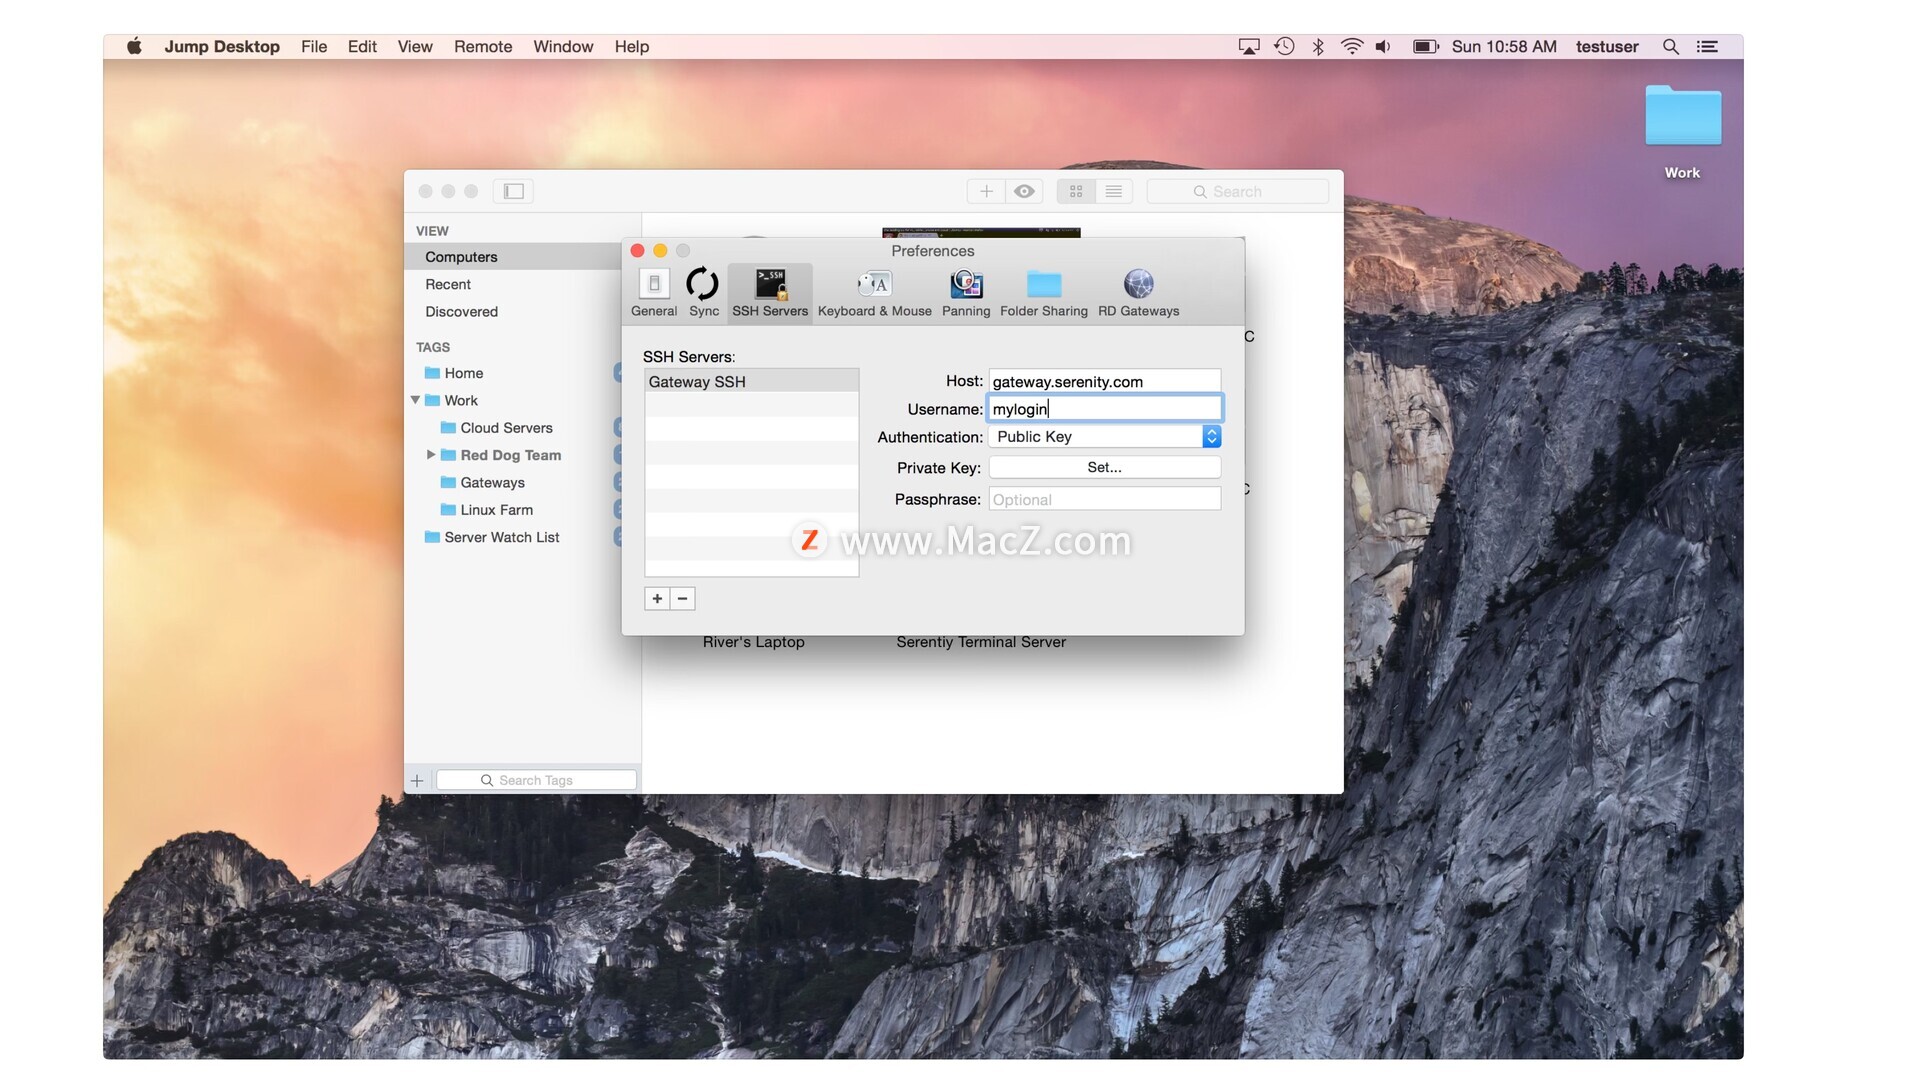Open the Window menu
This screenshot has height=1080, width=1920.
click(x=563, y=46)
